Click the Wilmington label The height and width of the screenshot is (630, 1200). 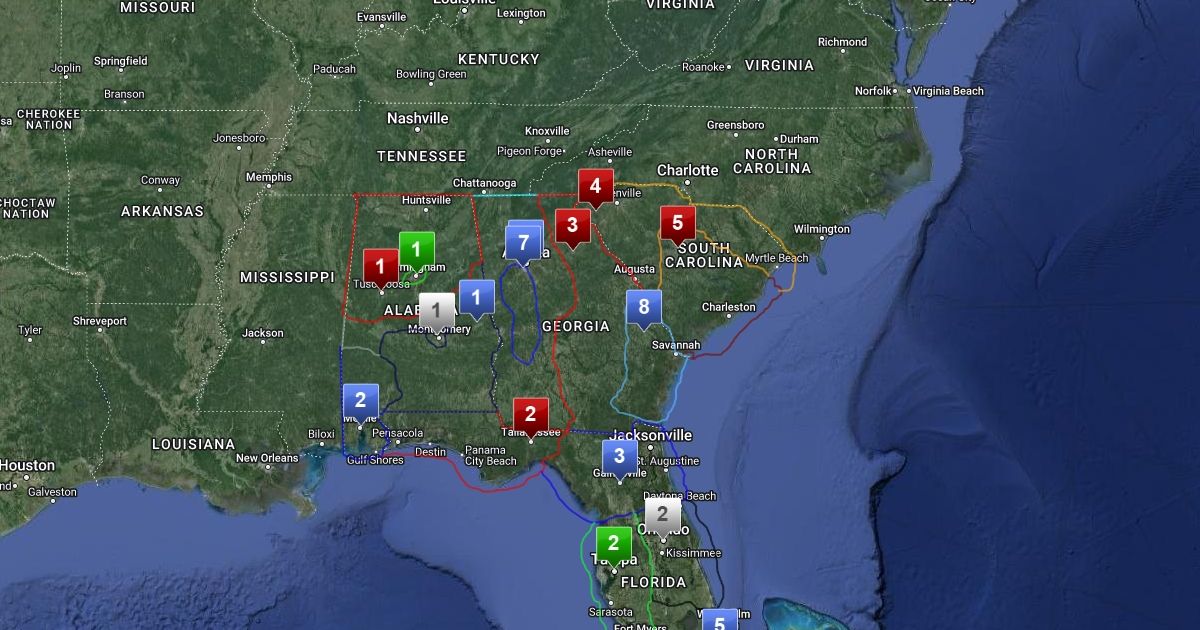click(822, 229)
